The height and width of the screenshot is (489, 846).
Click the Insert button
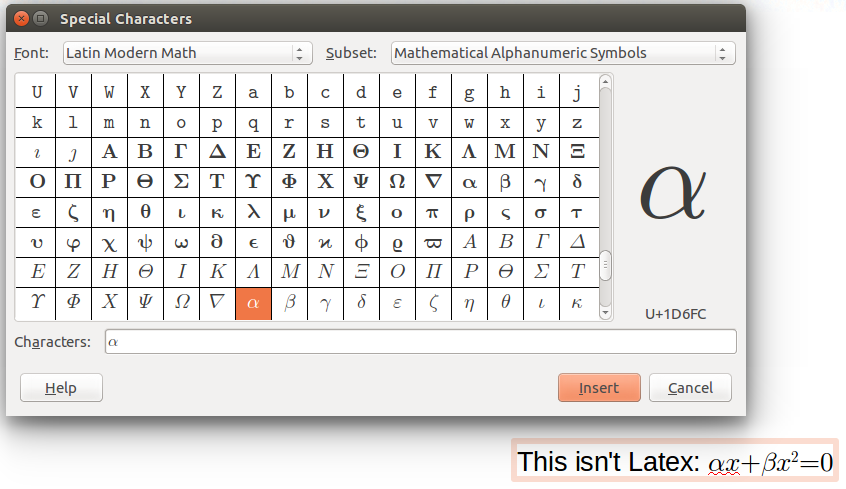pyautogui.click(x=599, y=388)
